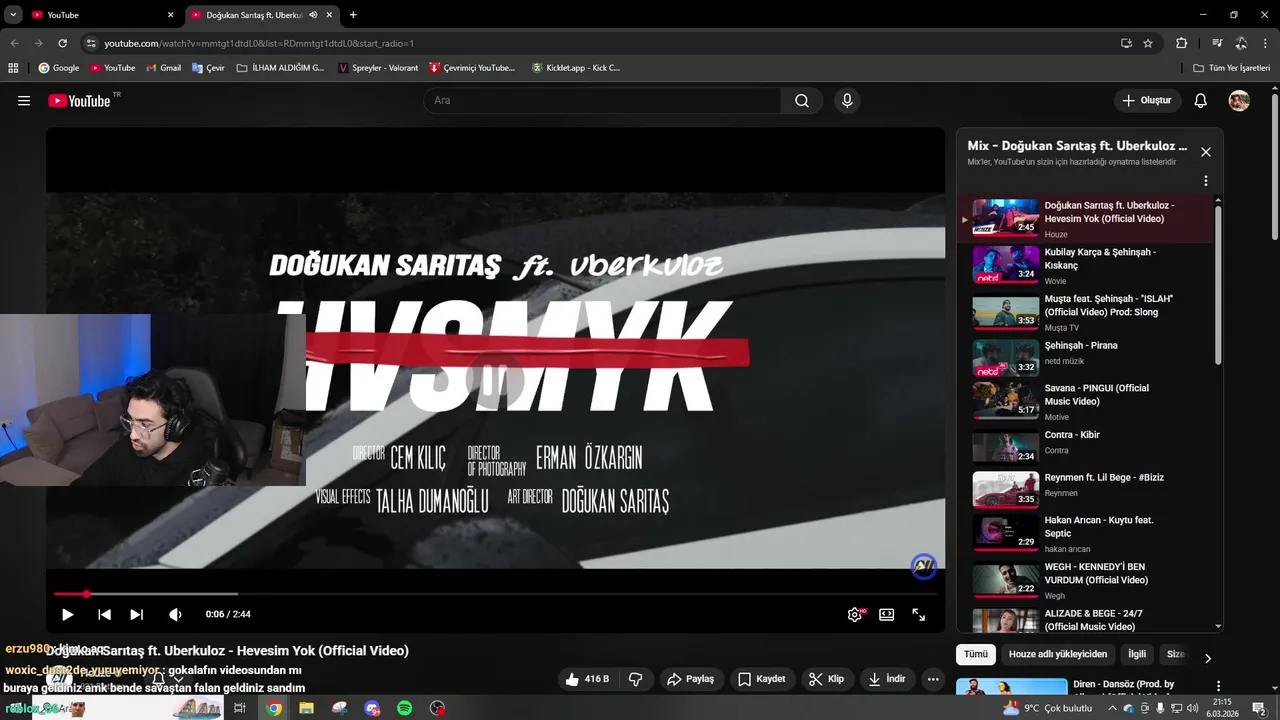Image resolution: width=1280 pixels, height=720 pixels.
Task: Seek the video using the progress bar
Action: (x=495, y=594)
